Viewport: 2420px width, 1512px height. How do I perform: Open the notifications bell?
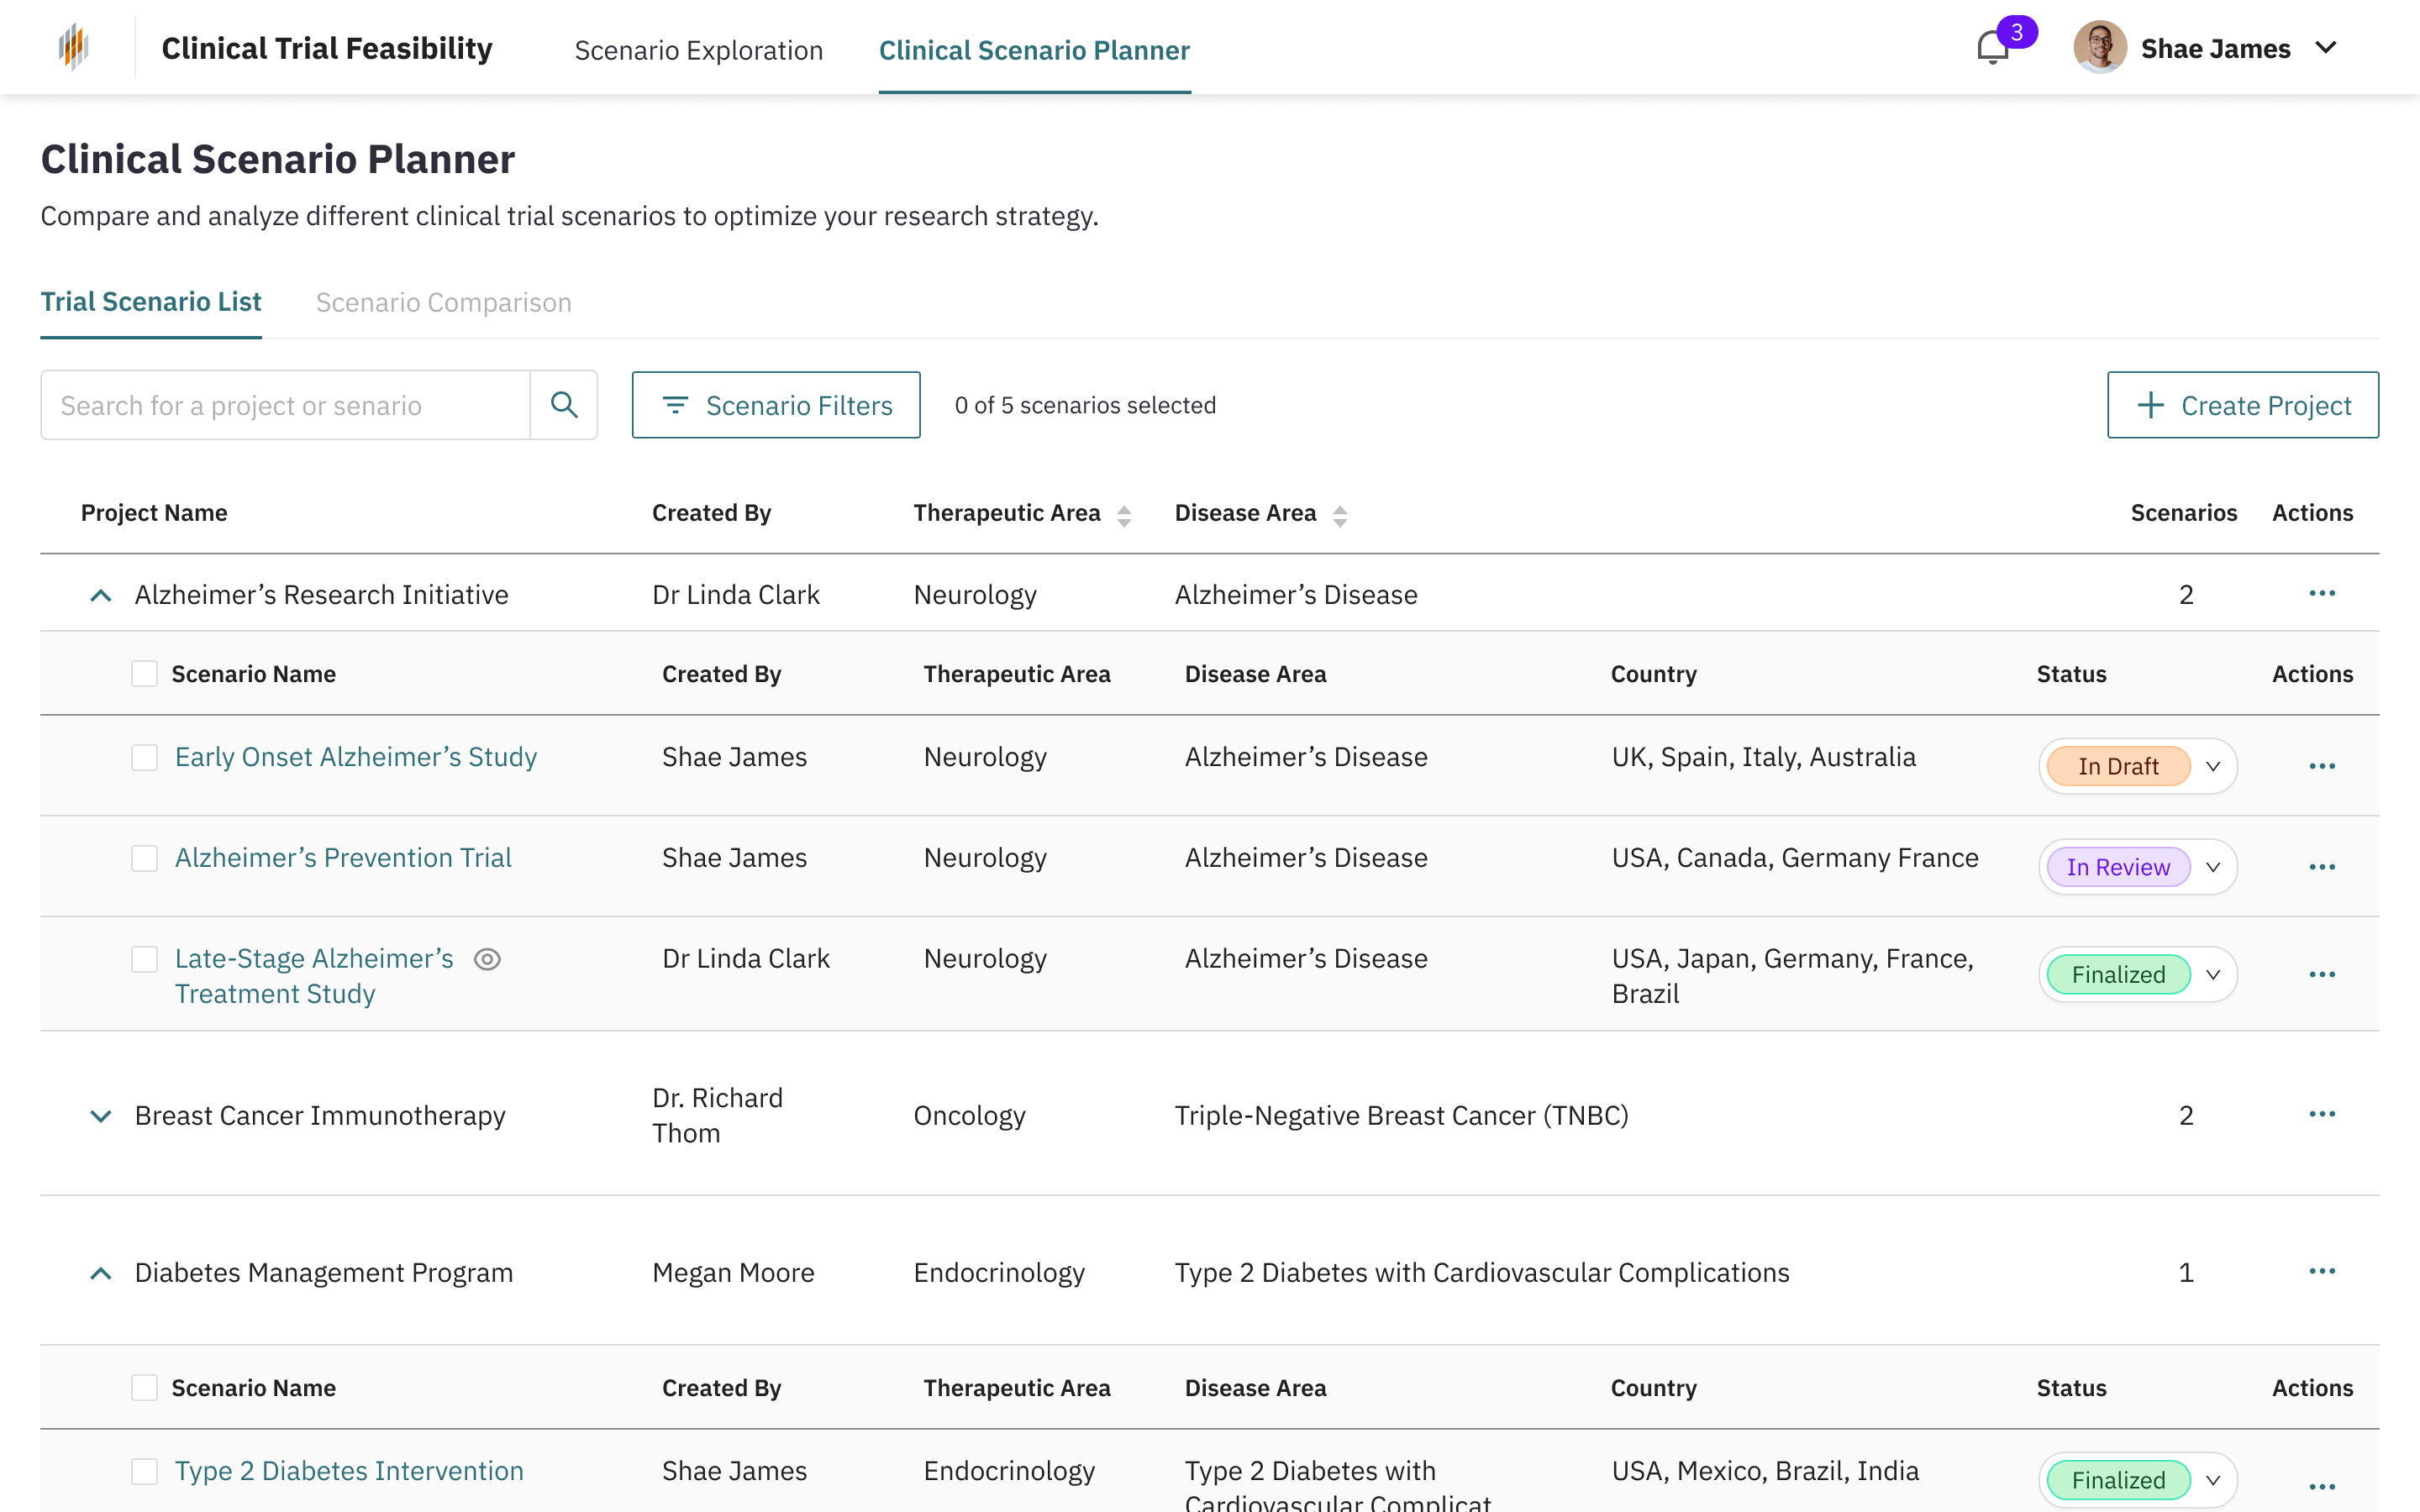[1992, 48]
